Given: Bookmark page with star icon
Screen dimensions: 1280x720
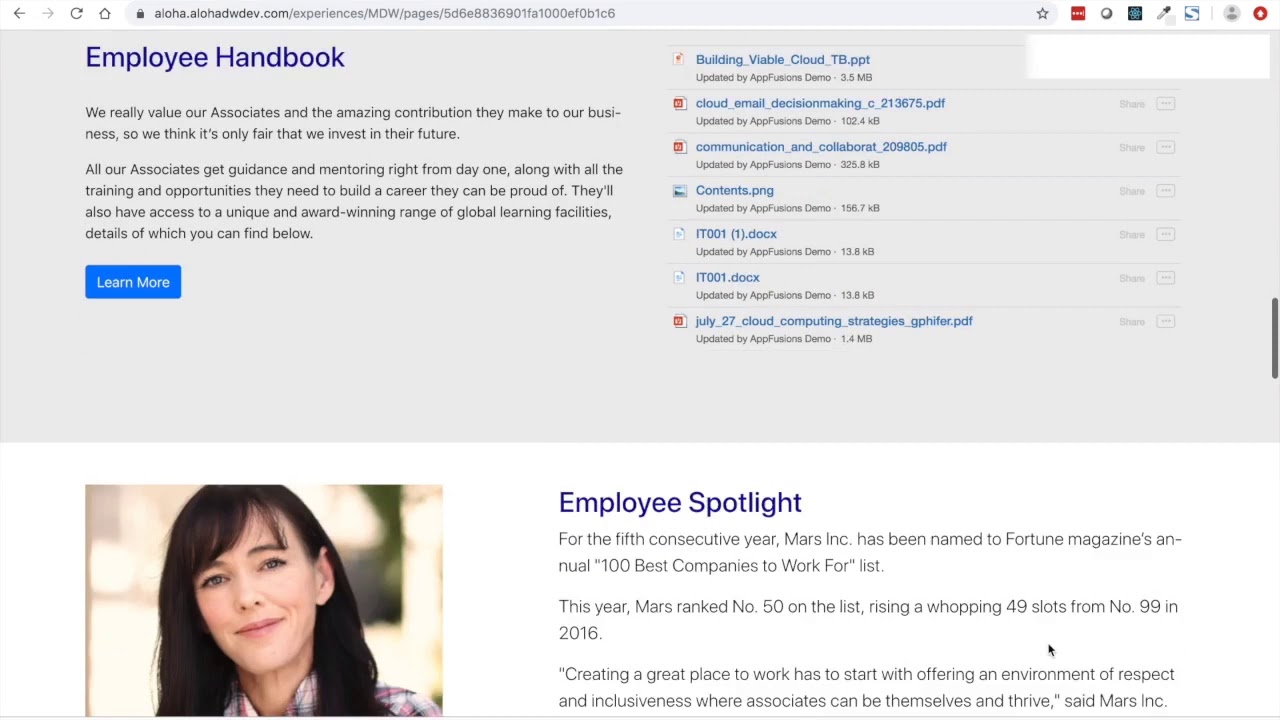Looking at the screenshot, I should coord(1042,13).
